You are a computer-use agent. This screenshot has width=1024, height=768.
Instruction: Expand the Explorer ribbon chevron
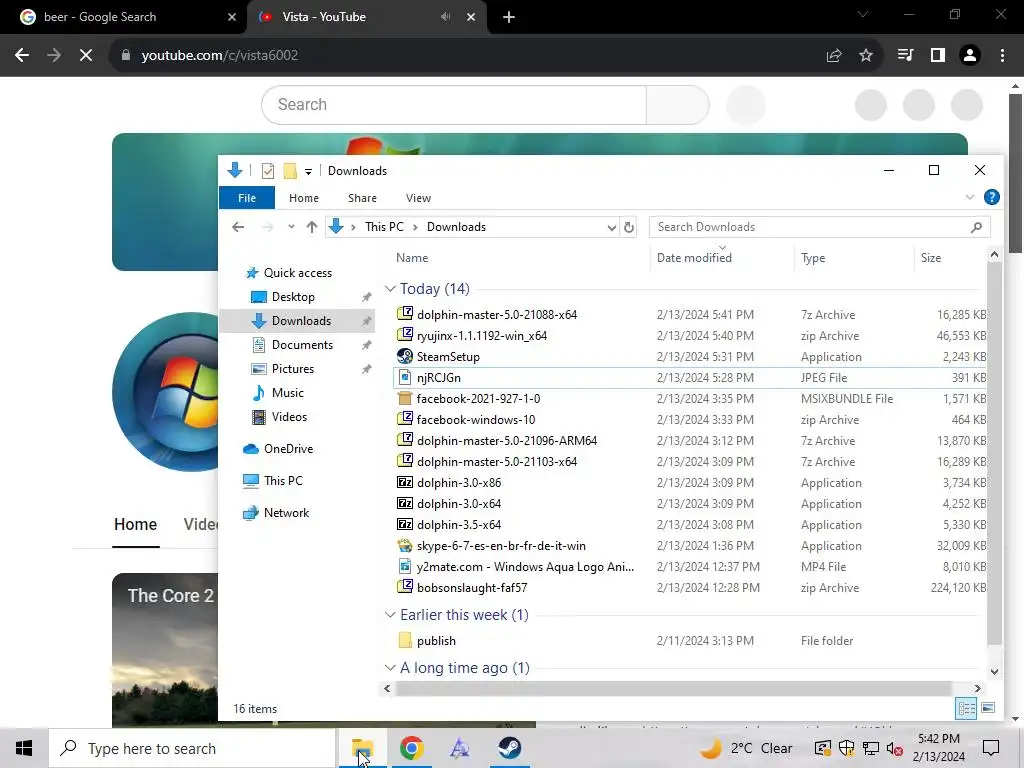[970, 197]
